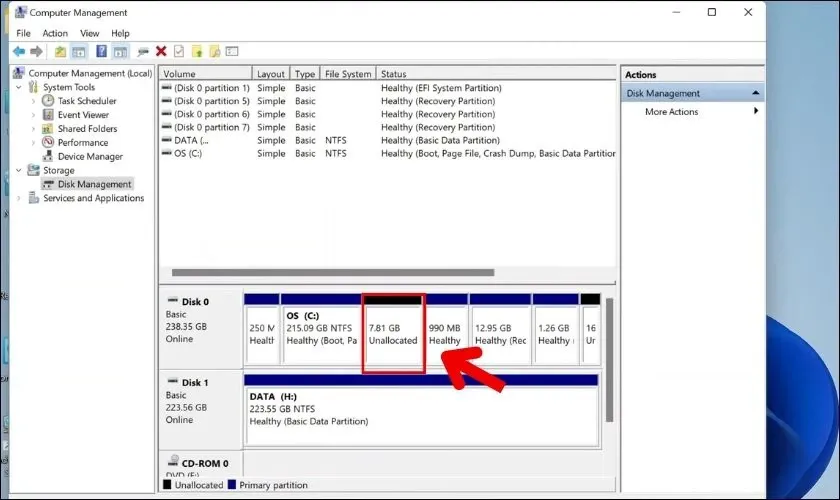Click the Up one level toolbar icon

pos(61,51)
